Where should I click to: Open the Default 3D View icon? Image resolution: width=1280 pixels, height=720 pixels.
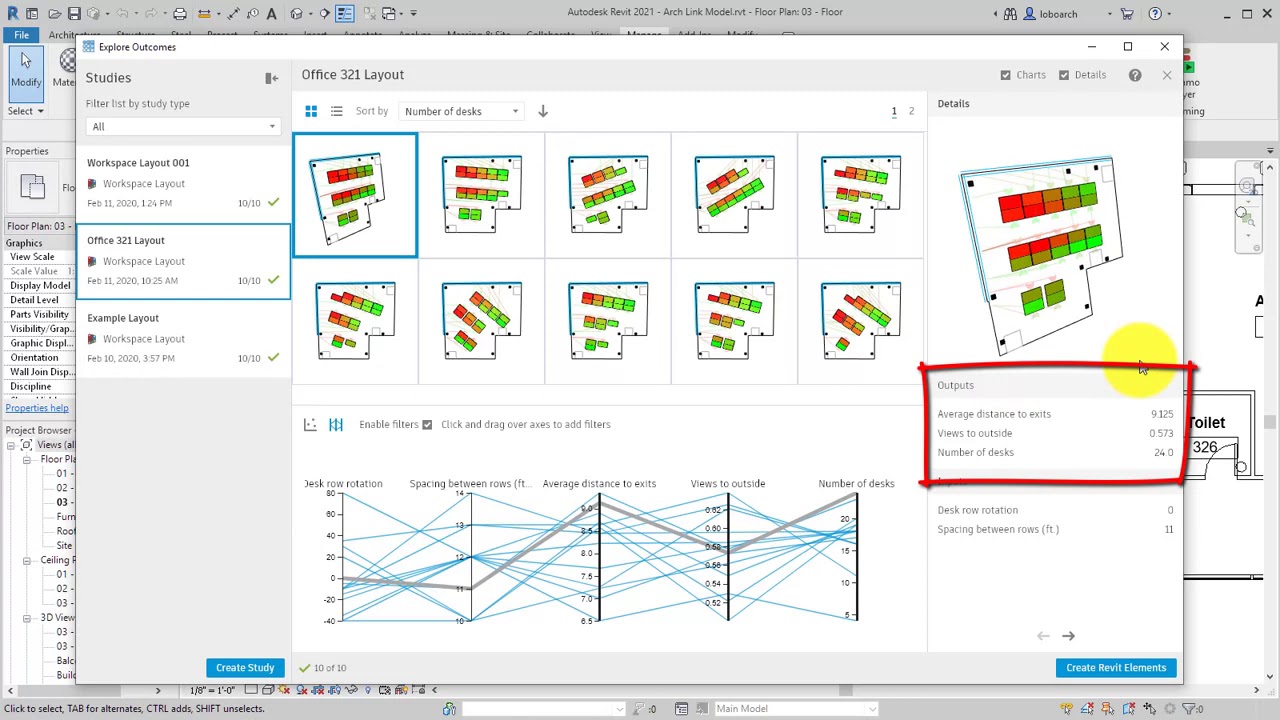pyautogui.click(x=297, y=13)
